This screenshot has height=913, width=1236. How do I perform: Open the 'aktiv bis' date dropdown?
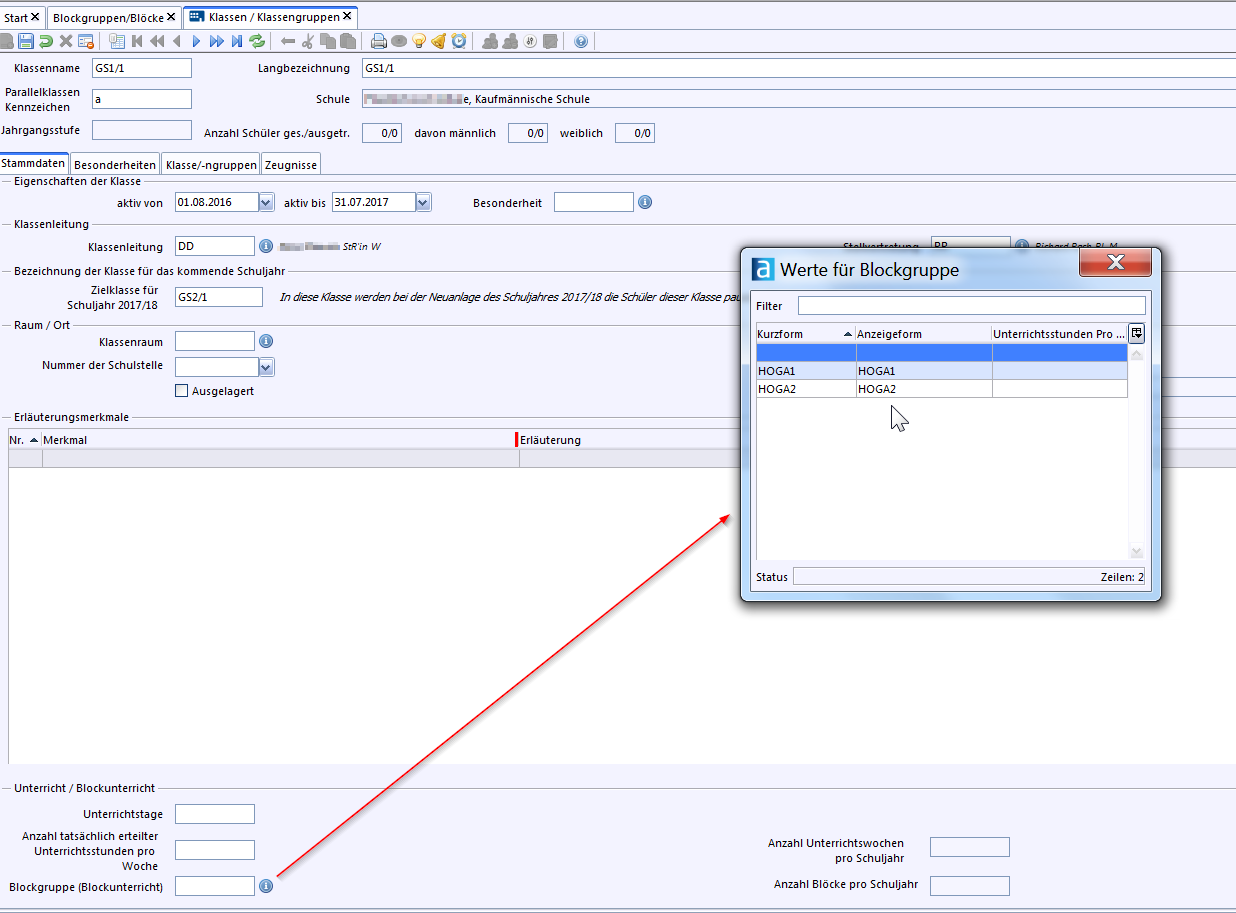click(423, 203)
